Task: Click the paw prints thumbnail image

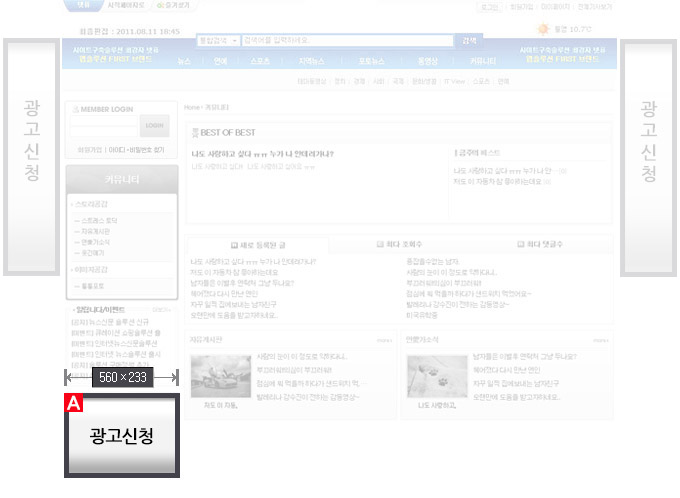Action: pos(436,375)
